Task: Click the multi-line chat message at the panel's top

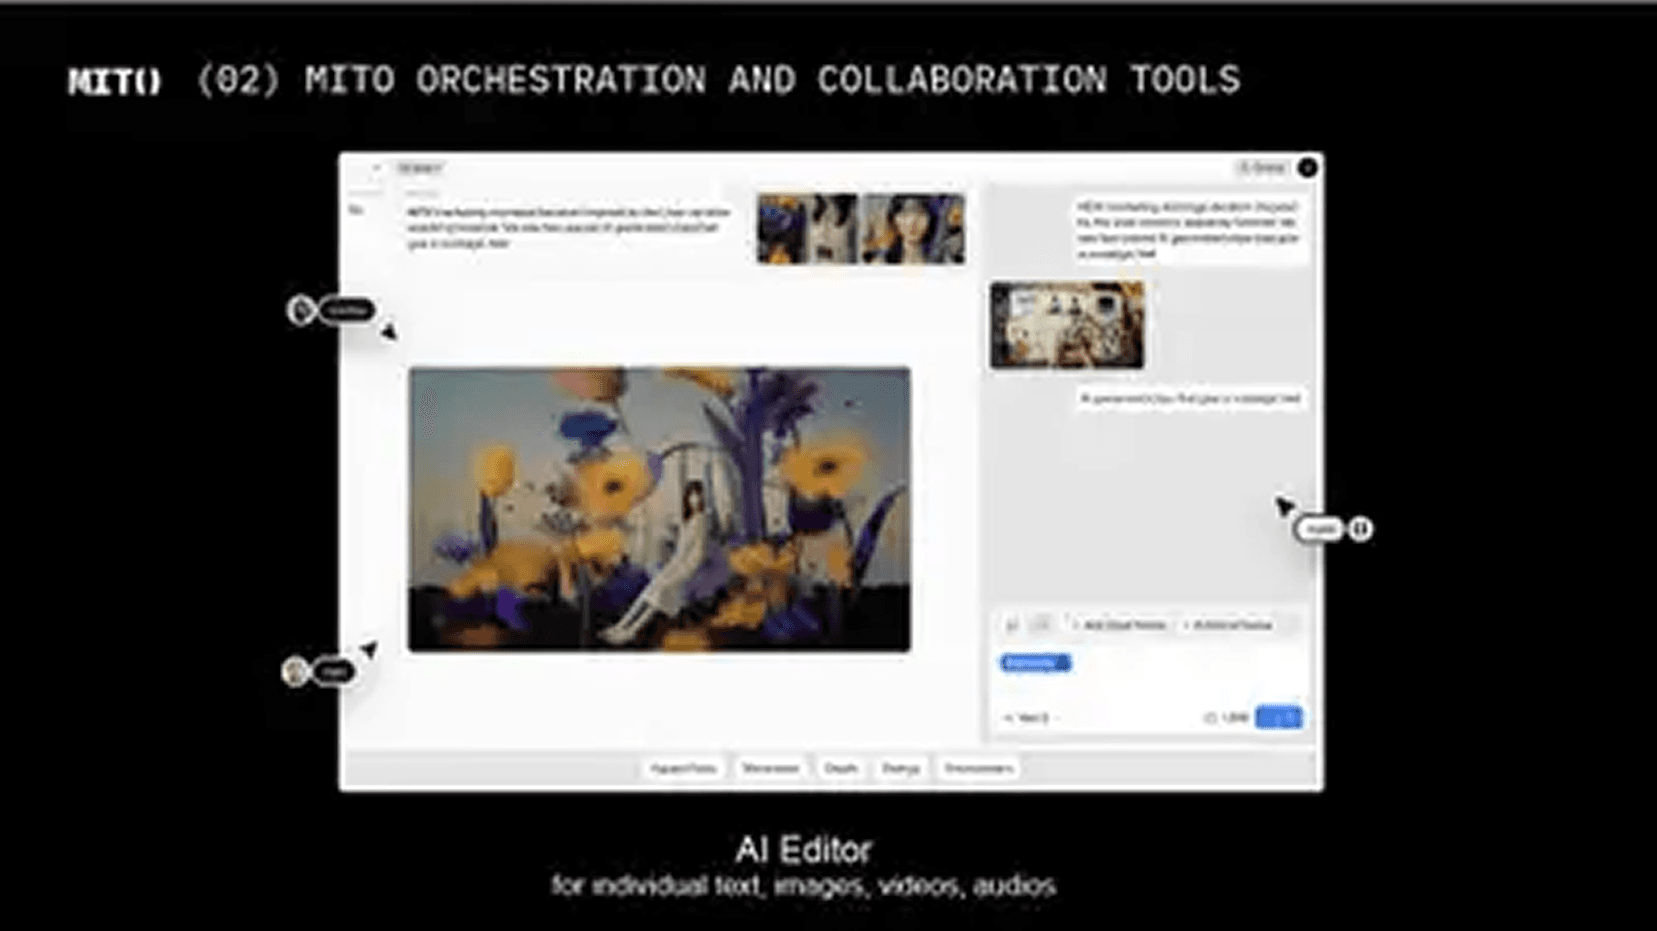Action: click(1188, 230)
